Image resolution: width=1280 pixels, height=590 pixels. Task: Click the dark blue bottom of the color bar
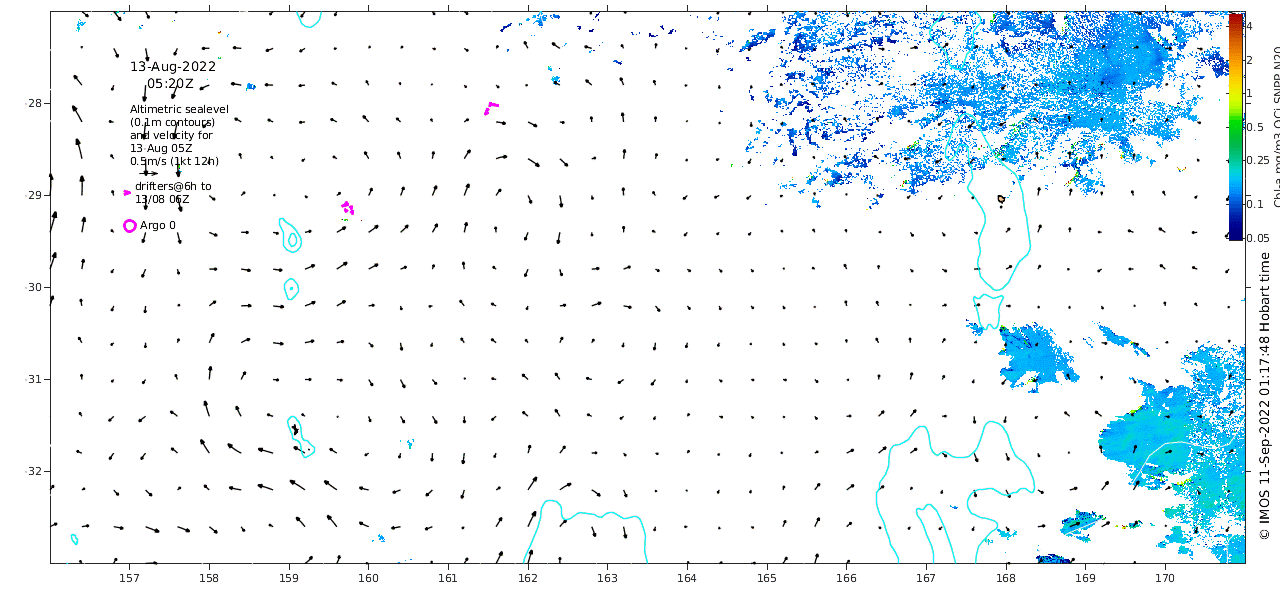coord(1235,234)
